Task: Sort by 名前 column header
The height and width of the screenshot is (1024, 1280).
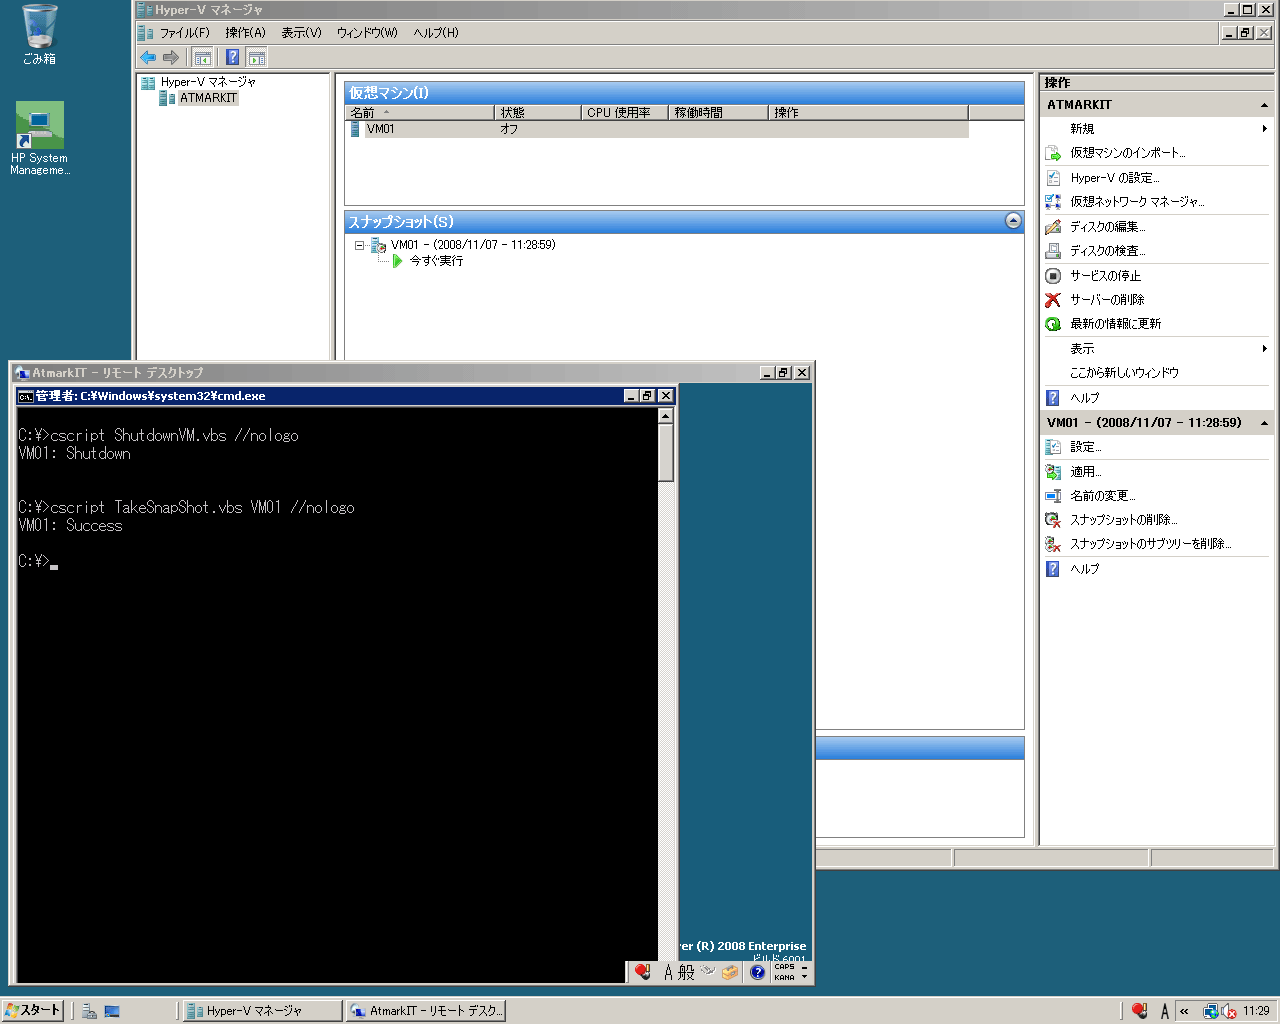Action: [419, 113]
